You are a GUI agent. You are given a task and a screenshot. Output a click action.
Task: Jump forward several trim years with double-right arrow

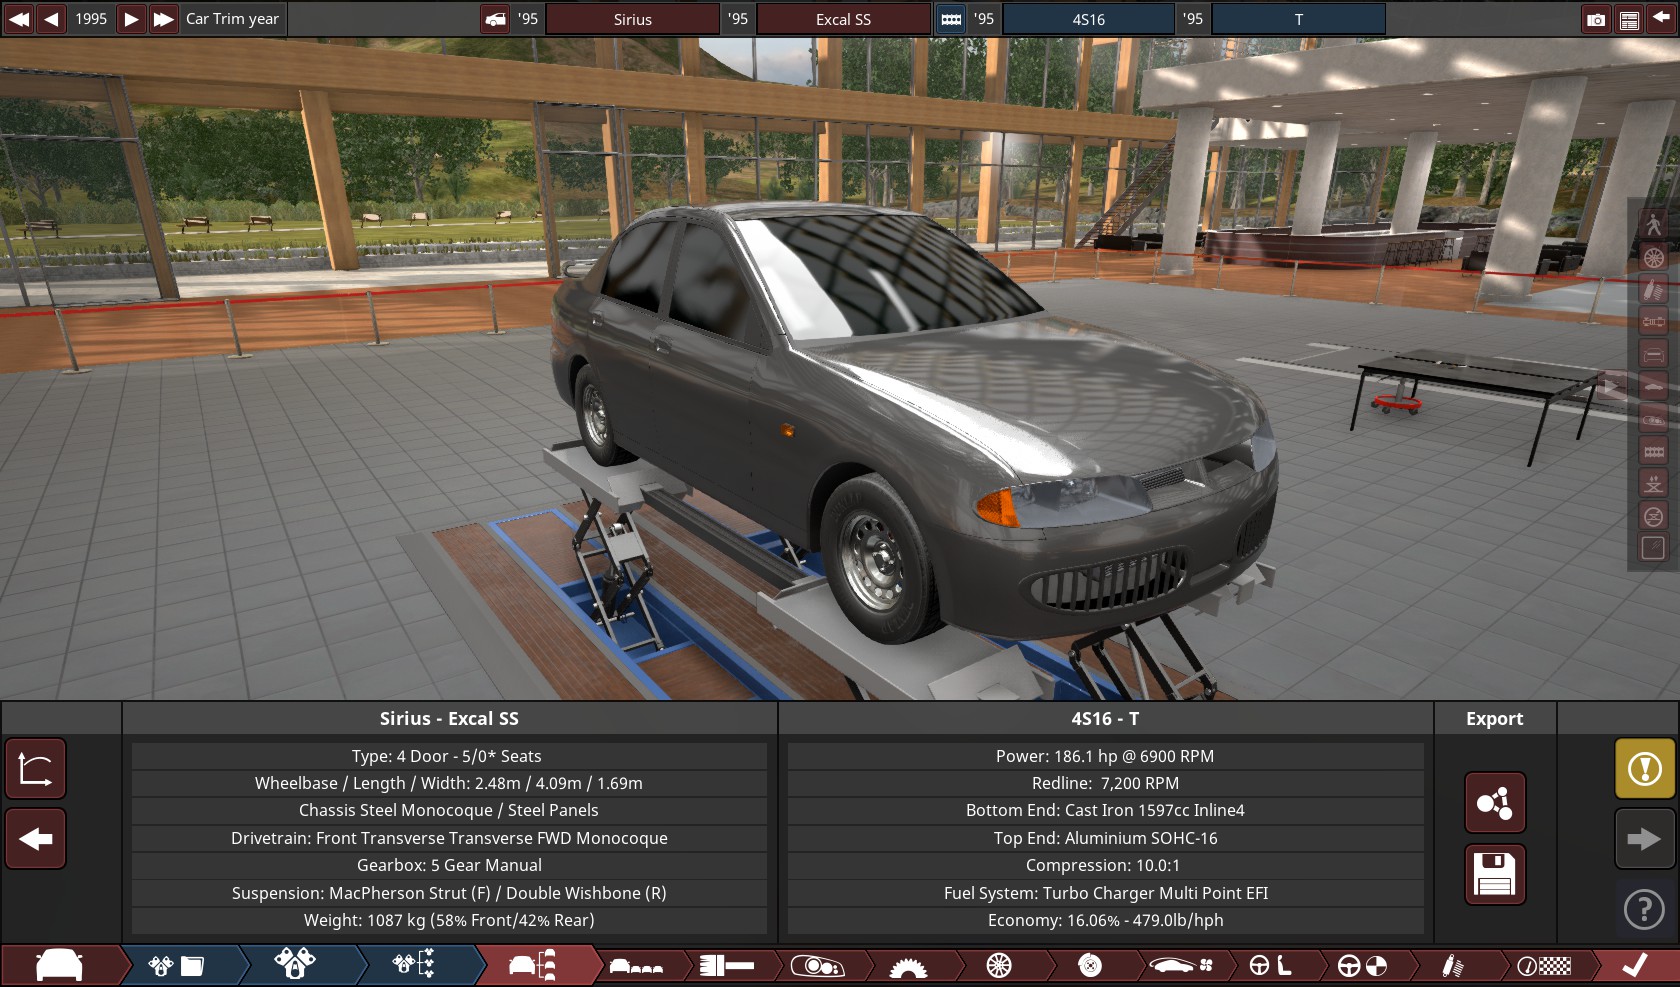click(163, 19)
